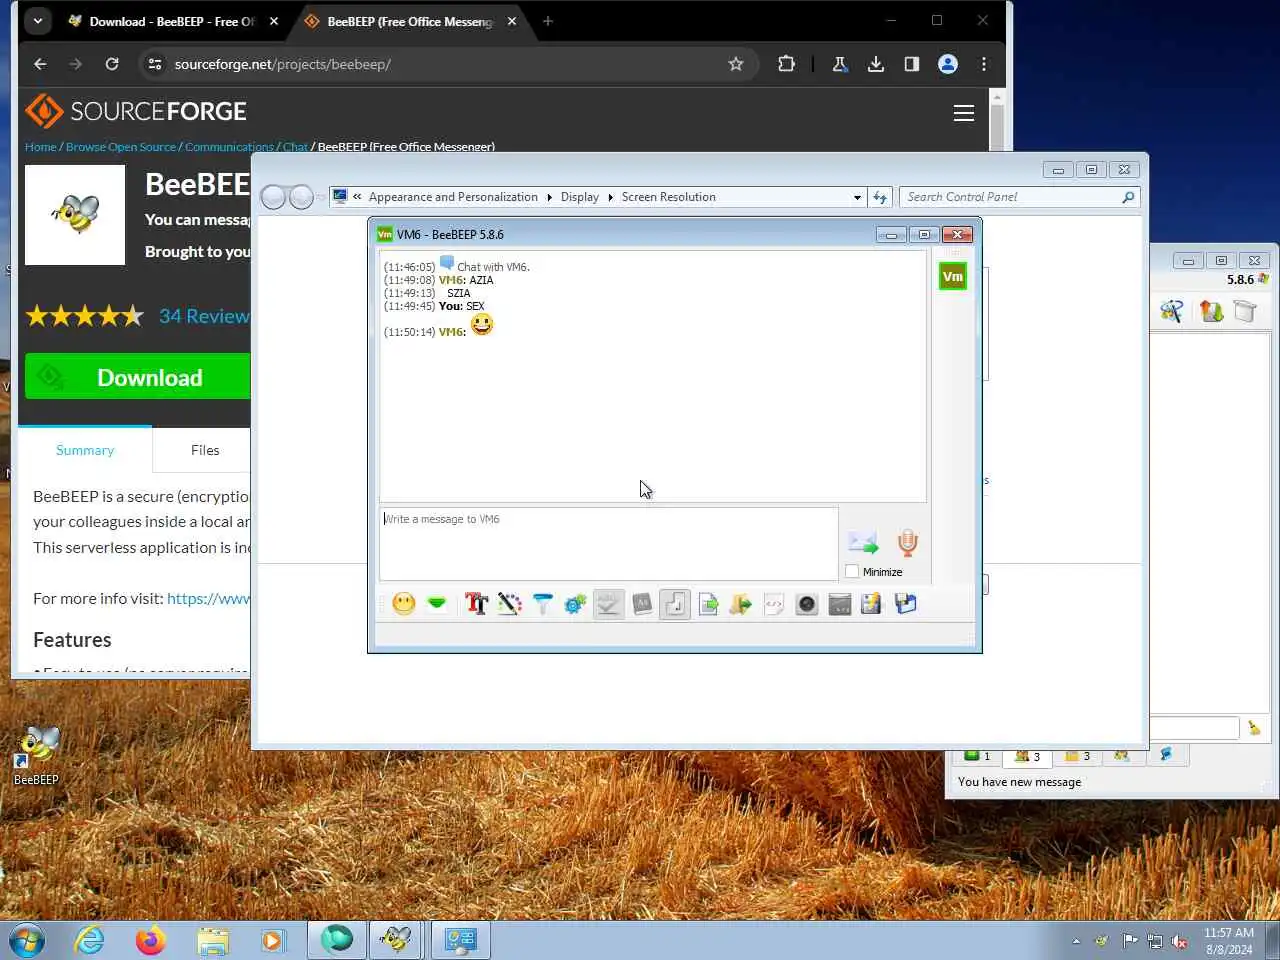
Task: Click the smiley emoji sent by VM6
Action: click(x=482, y=324)
